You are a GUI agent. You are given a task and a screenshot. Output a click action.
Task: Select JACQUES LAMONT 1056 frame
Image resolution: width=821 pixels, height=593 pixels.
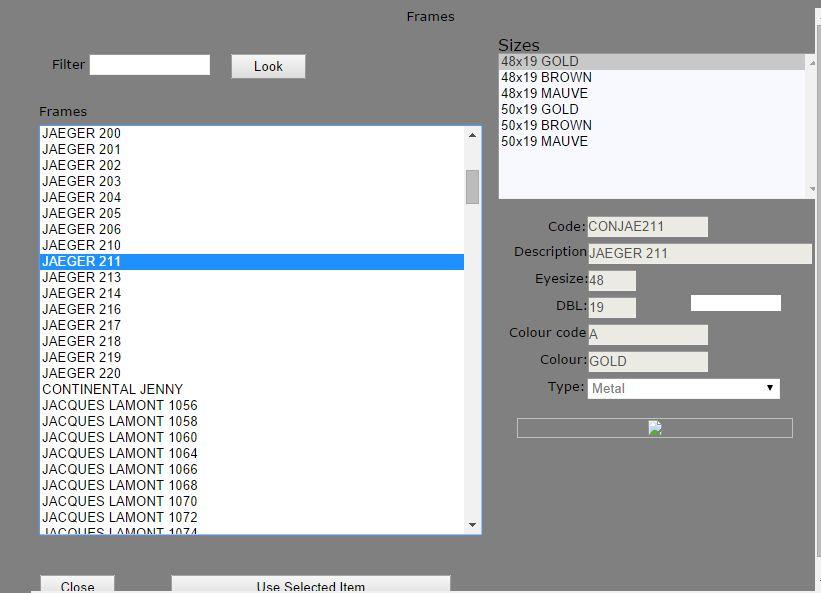tap(252, 406)
